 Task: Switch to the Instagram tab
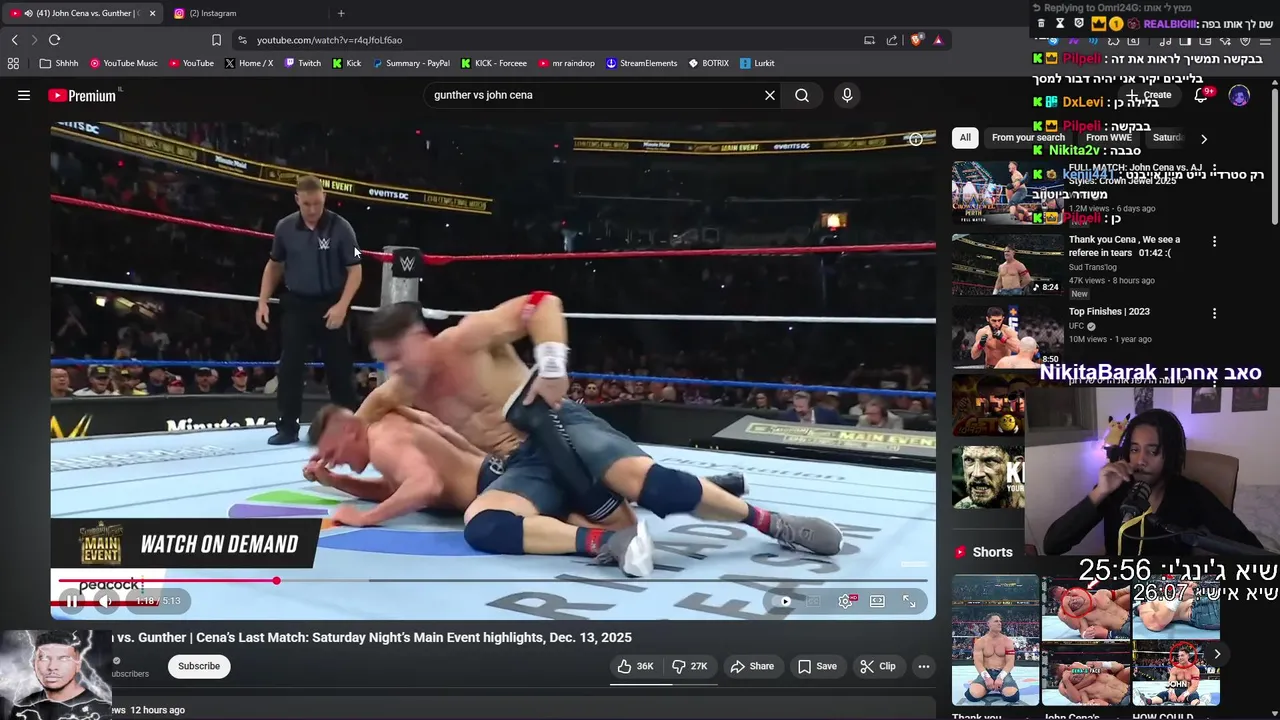pos(243,13)
